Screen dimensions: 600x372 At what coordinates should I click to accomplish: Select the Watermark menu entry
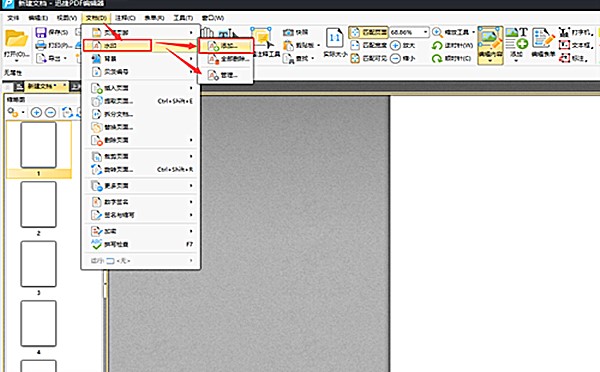(117, 46)
